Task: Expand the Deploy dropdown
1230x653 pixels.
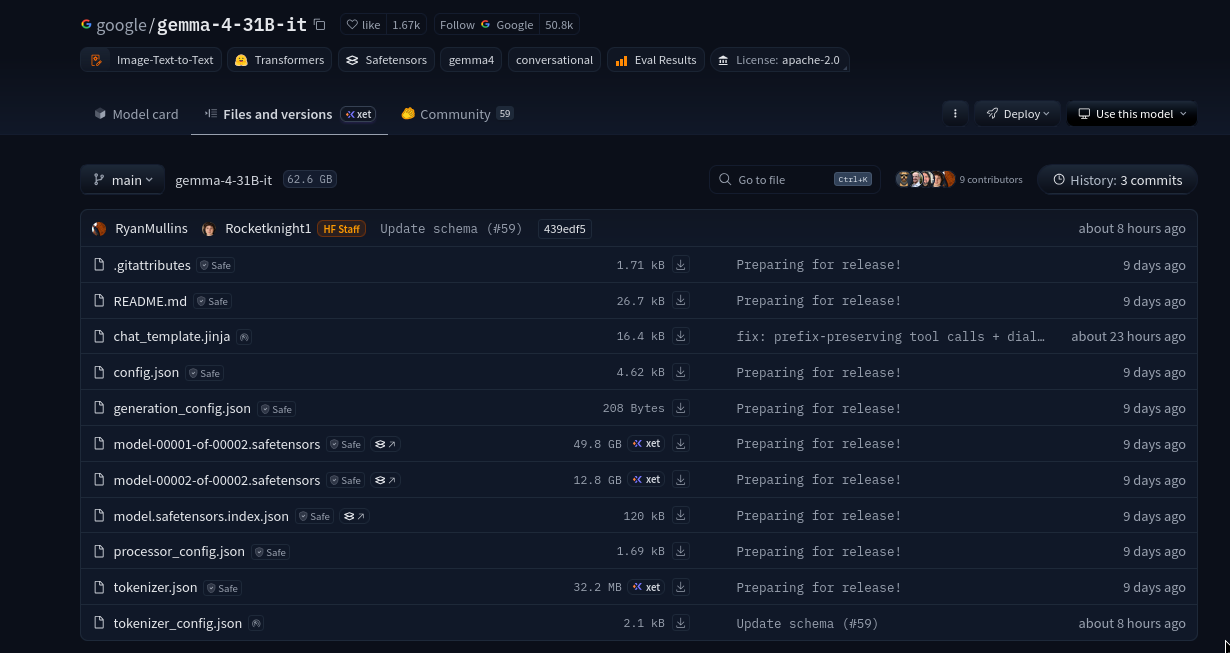Action: pyautogui.click(x=1017, y=113)
